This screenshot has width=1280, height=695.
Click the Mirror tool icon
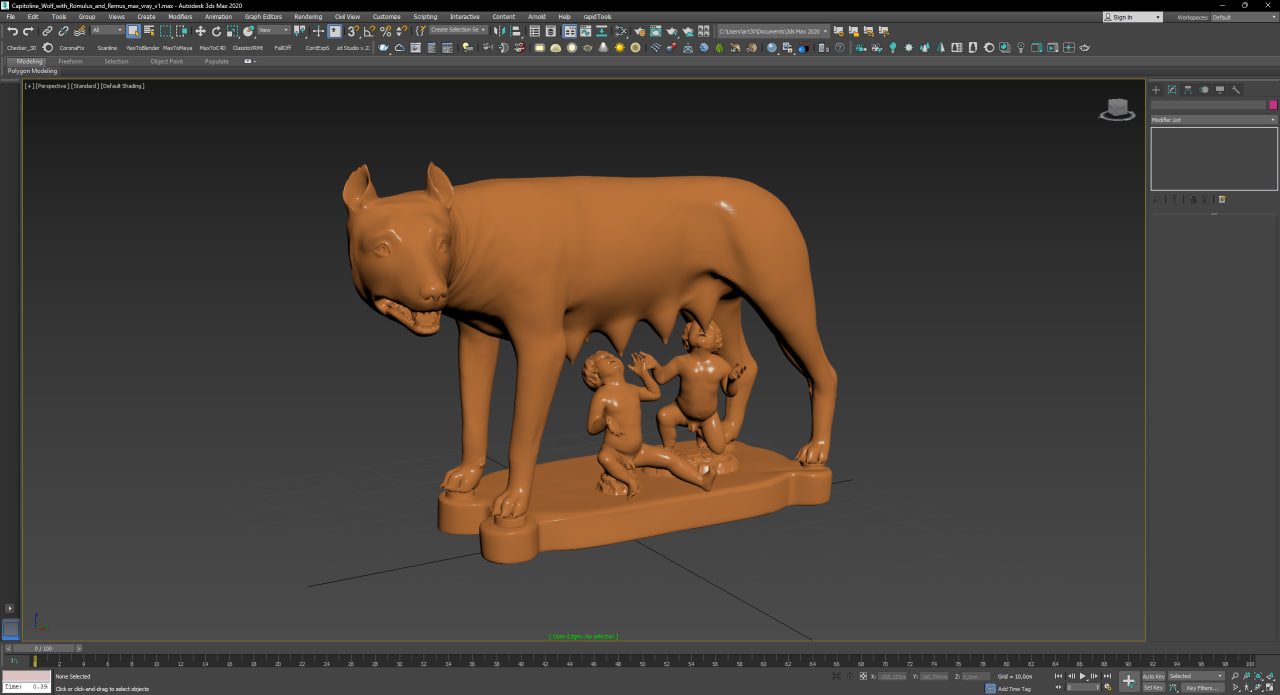[499, 31]
